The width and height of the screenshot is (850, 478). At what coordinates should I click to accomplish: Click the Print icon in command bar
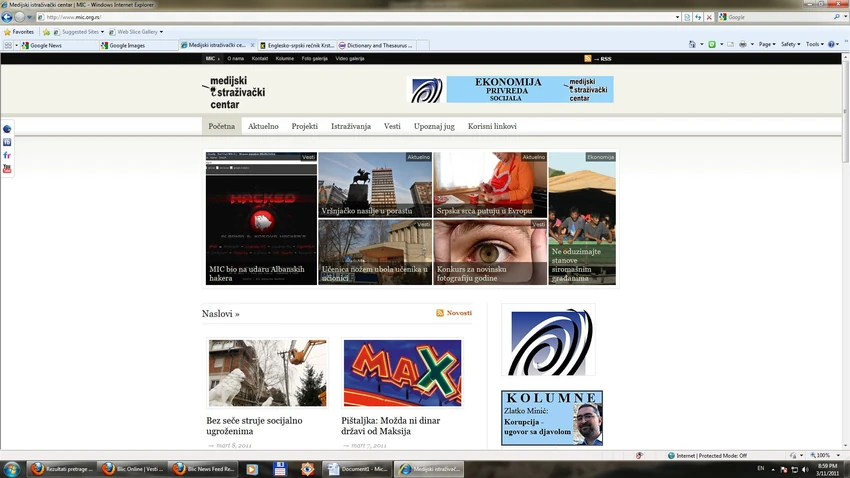[x=743, y=44]
